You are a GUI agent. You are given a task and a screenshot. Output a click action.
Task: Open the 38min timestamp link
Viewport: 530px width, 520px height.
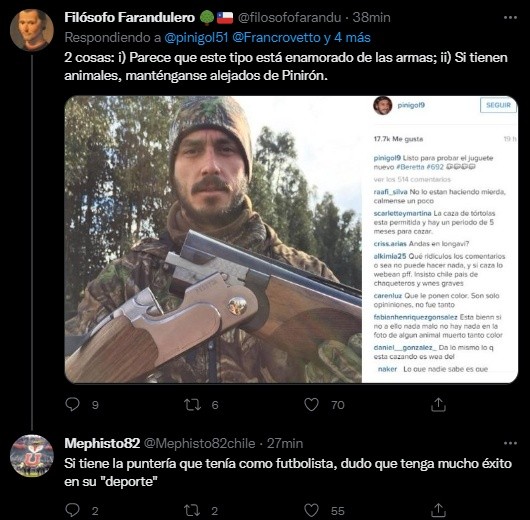[x=371, y=18]
